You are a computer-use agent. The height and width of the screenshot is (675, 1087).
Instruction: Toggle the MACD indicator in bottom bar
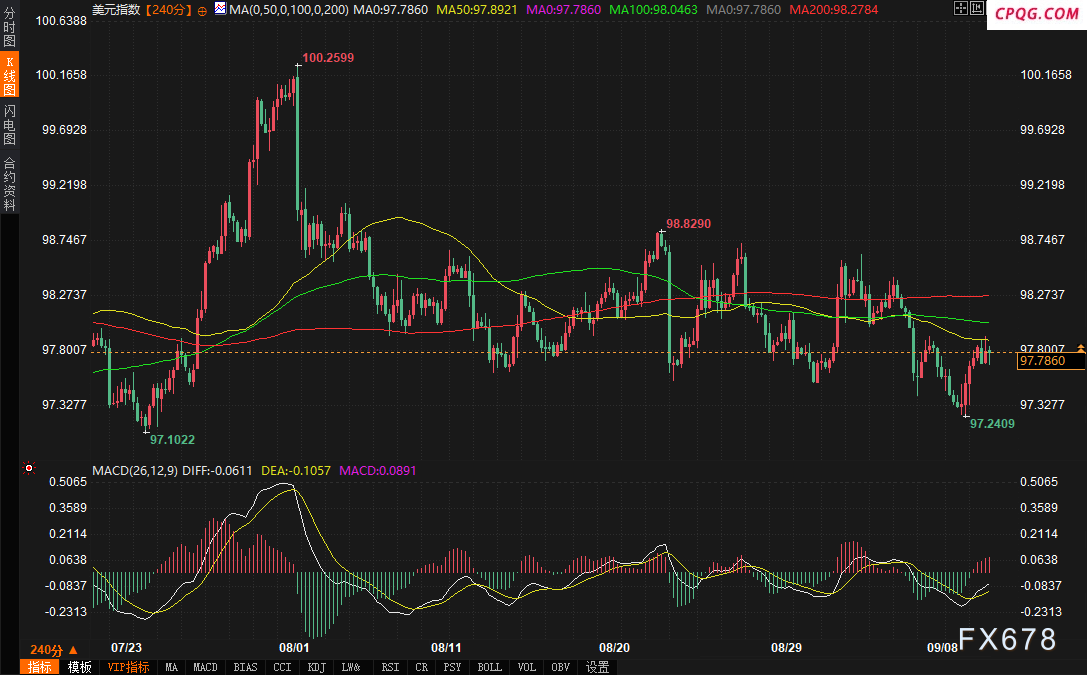tap(205, 667)
